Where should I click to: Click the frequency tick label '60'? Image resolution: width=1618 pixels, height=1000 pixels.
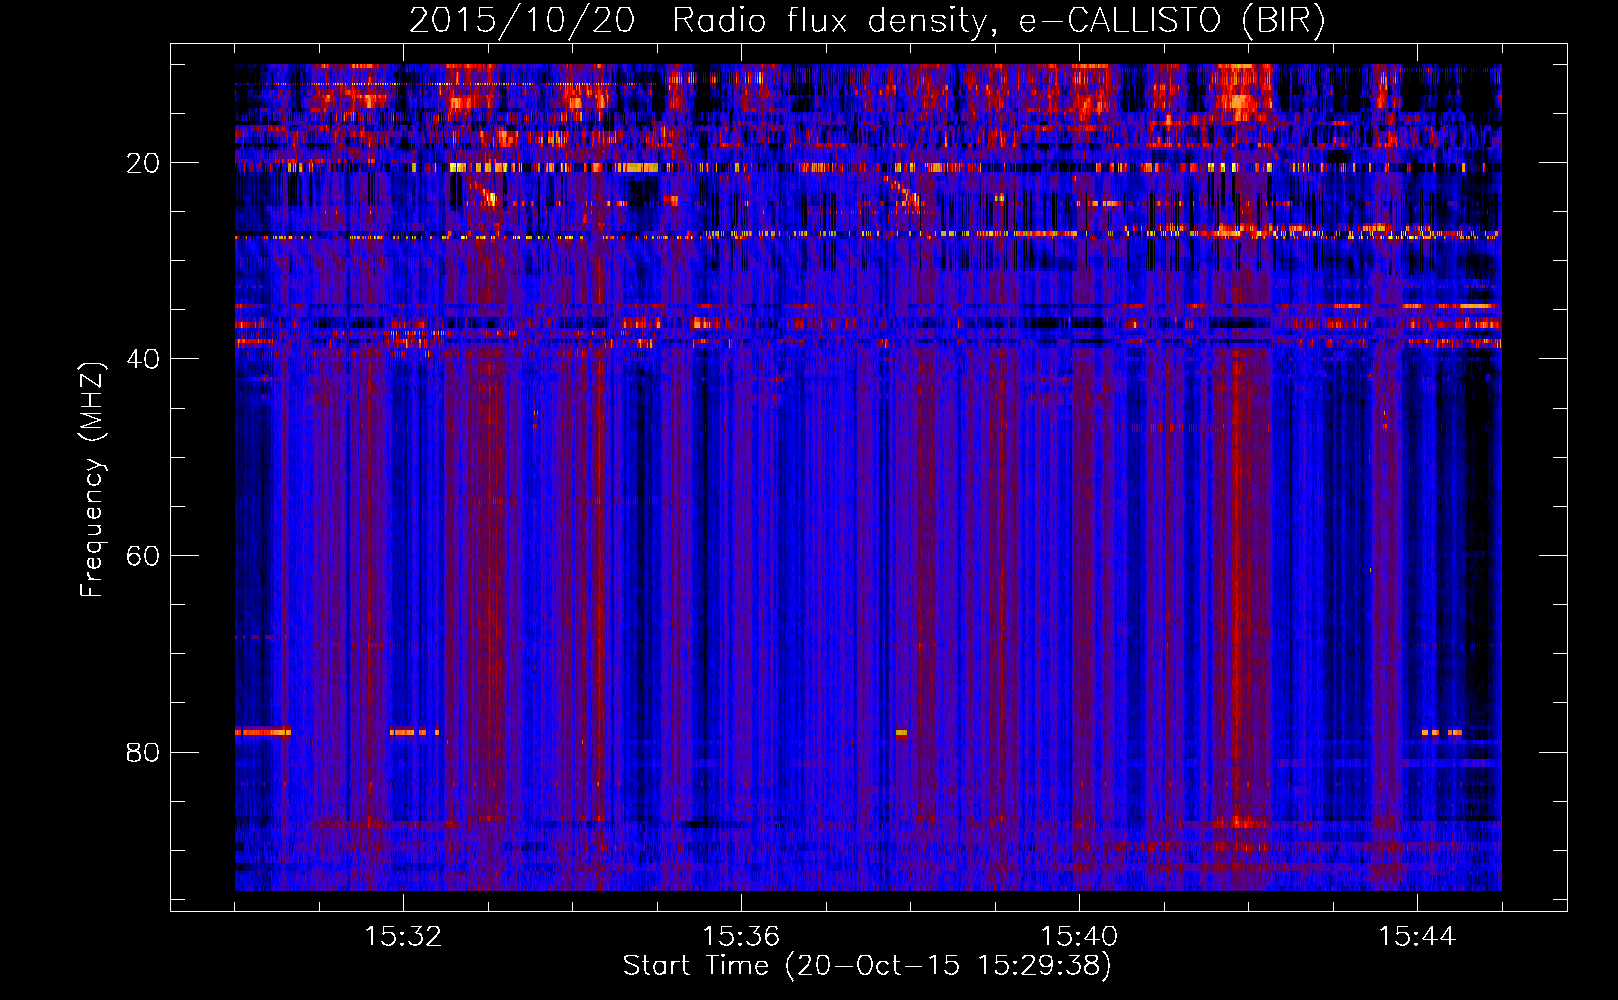(x=144, y=556)
